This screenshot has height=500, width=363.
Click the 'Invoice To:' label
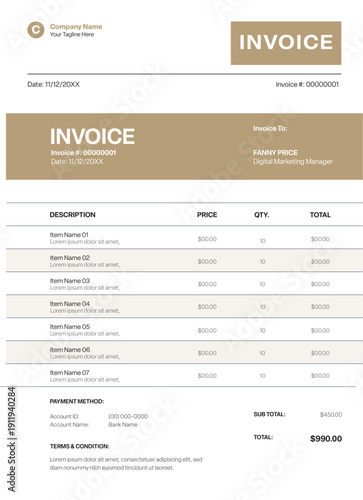point(270,128)
